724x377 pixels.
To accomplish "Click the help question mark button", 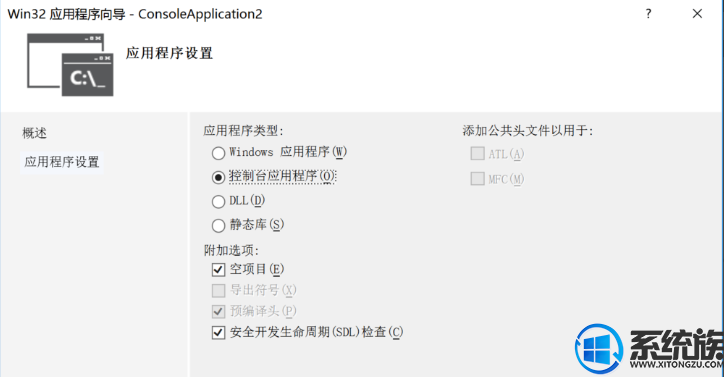I will pos(648,14).
